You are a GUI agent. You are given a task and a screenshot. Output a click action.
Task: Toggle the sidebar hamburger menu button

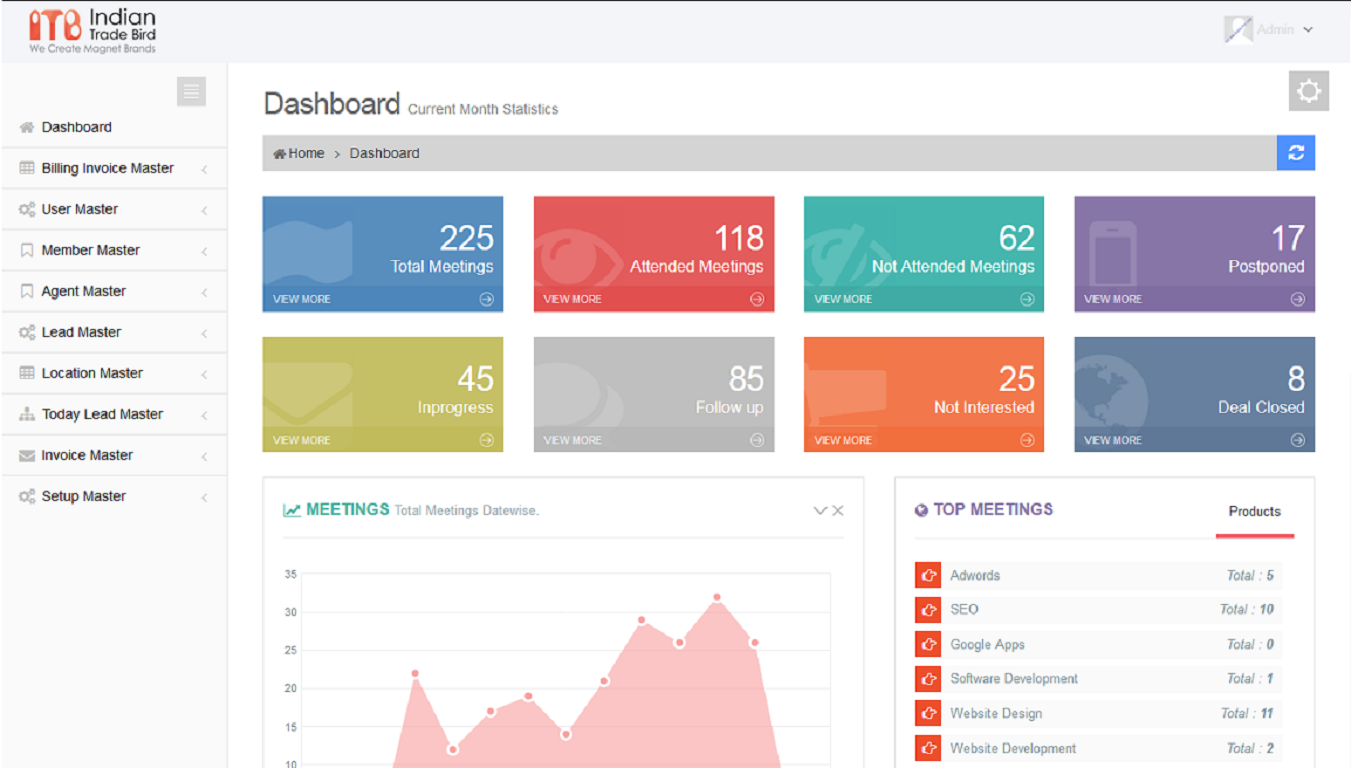coord(191,92)
